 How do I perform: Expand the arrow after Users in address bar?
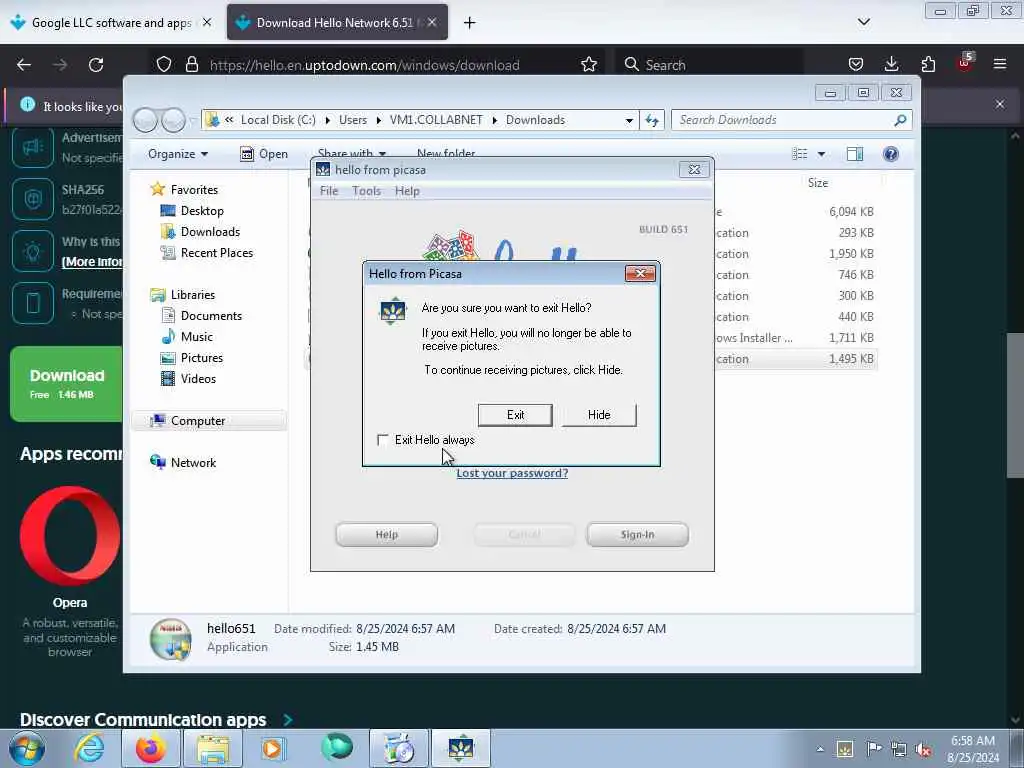tap(379, 120)
